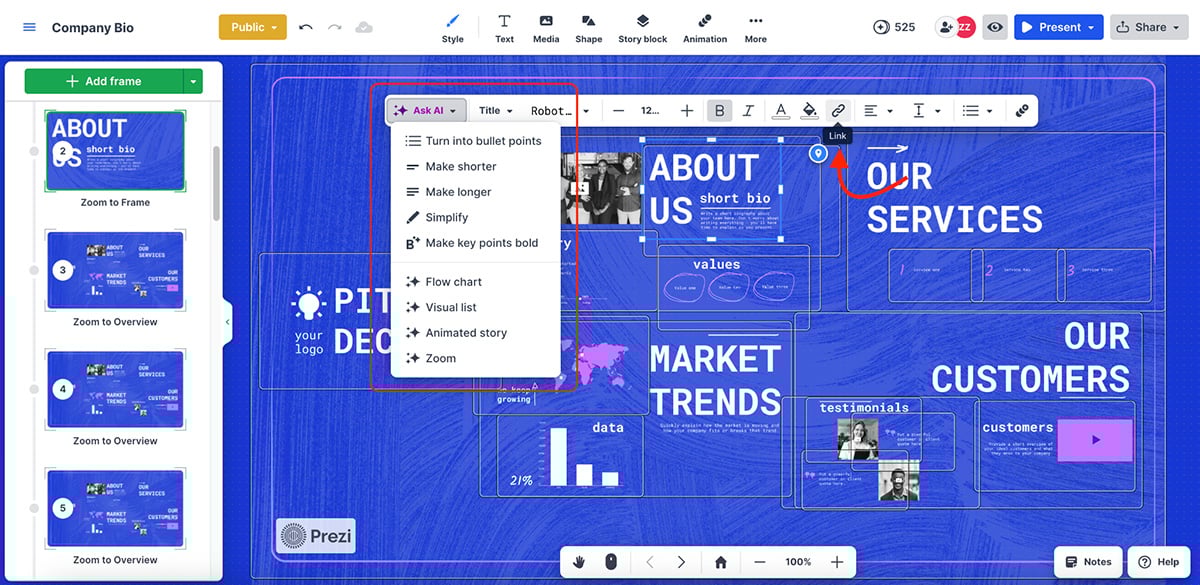Open the Text insertion tool
1200x585 pixels.
[x=504, y=27]
